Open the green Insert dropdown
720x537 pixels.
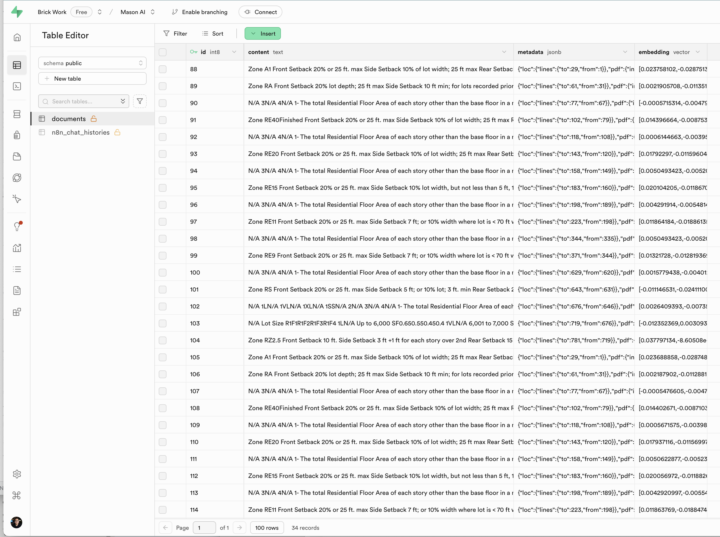[x=263, y=34]
